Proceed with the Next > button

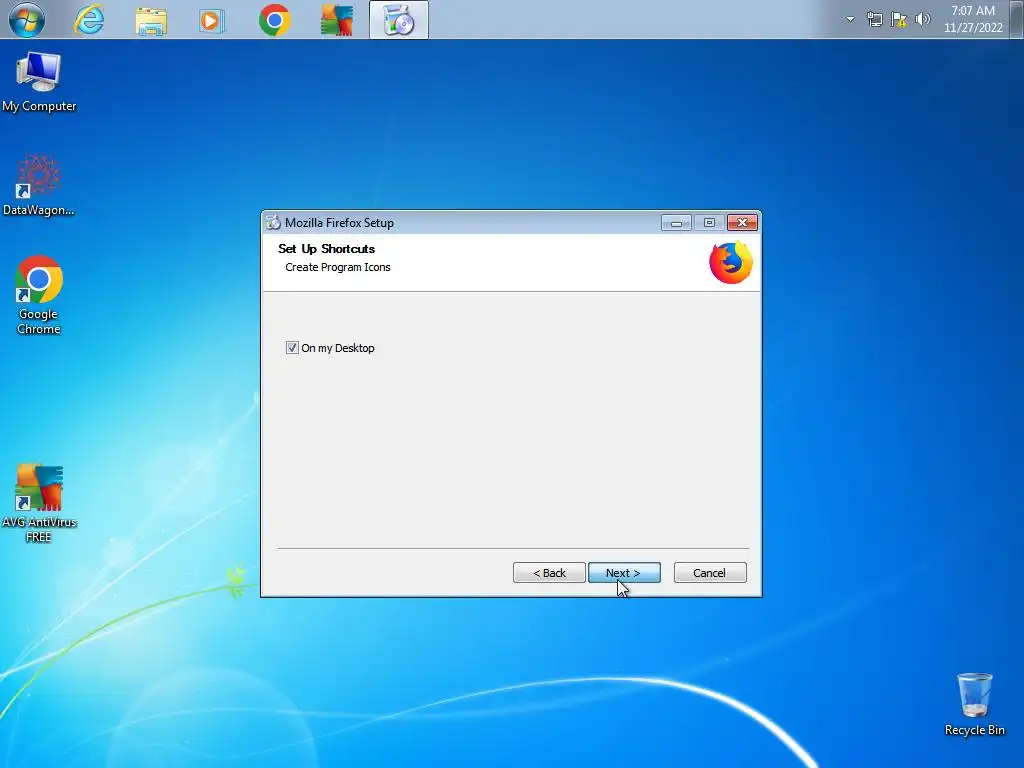624,573
